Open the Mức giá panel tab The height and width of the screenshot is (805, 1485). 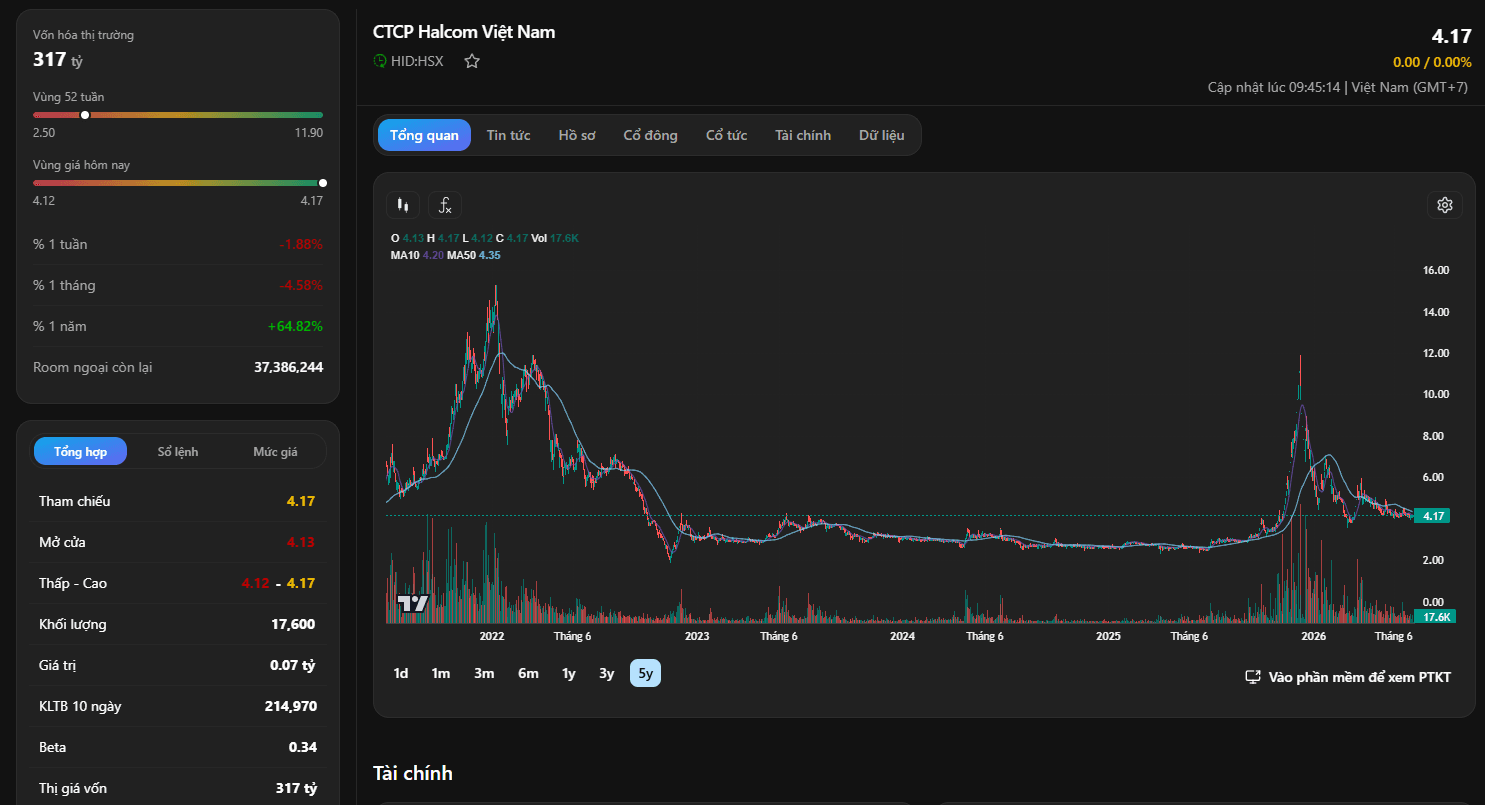275,452
